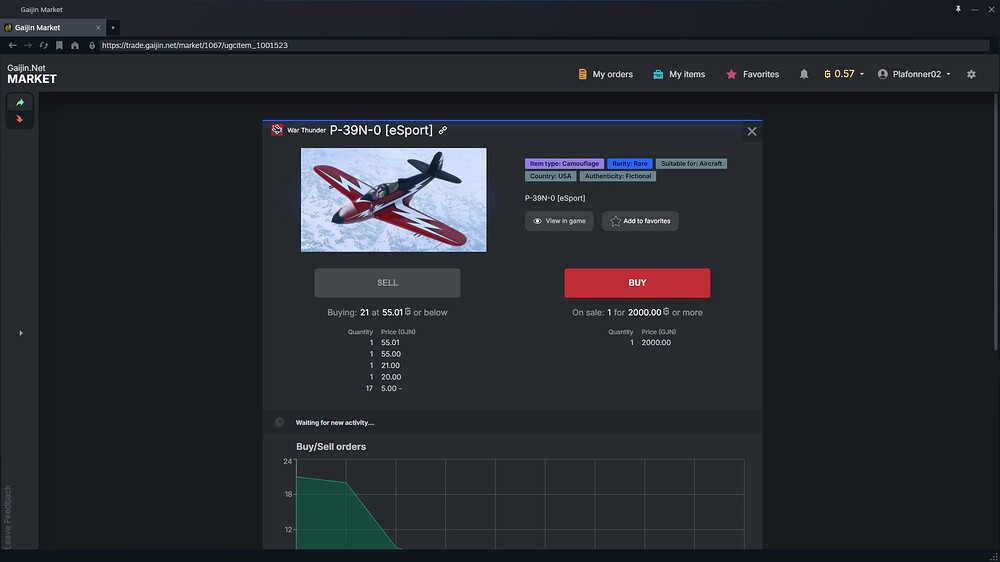
Task: Click the address bar URL field
Action: [543, 45]
